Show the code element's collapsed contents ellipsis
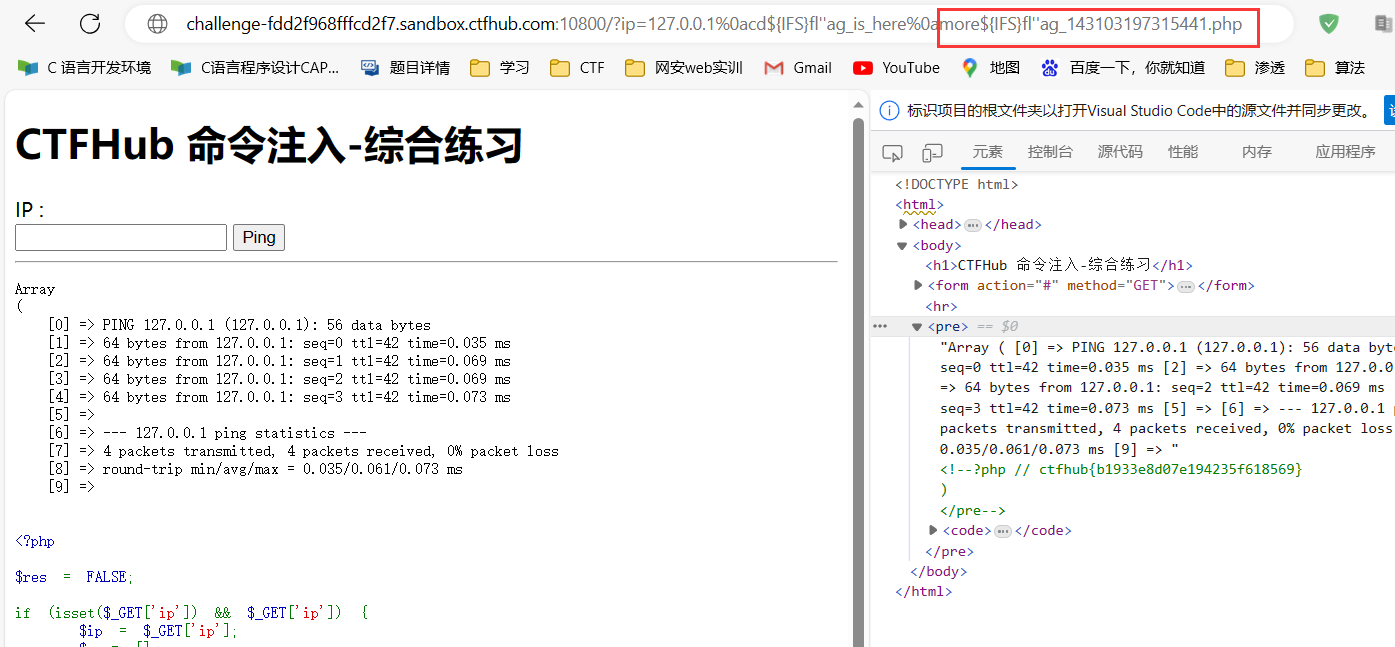The width and height of the screenshot is (1395, 647). click(x=1003, y=531)
